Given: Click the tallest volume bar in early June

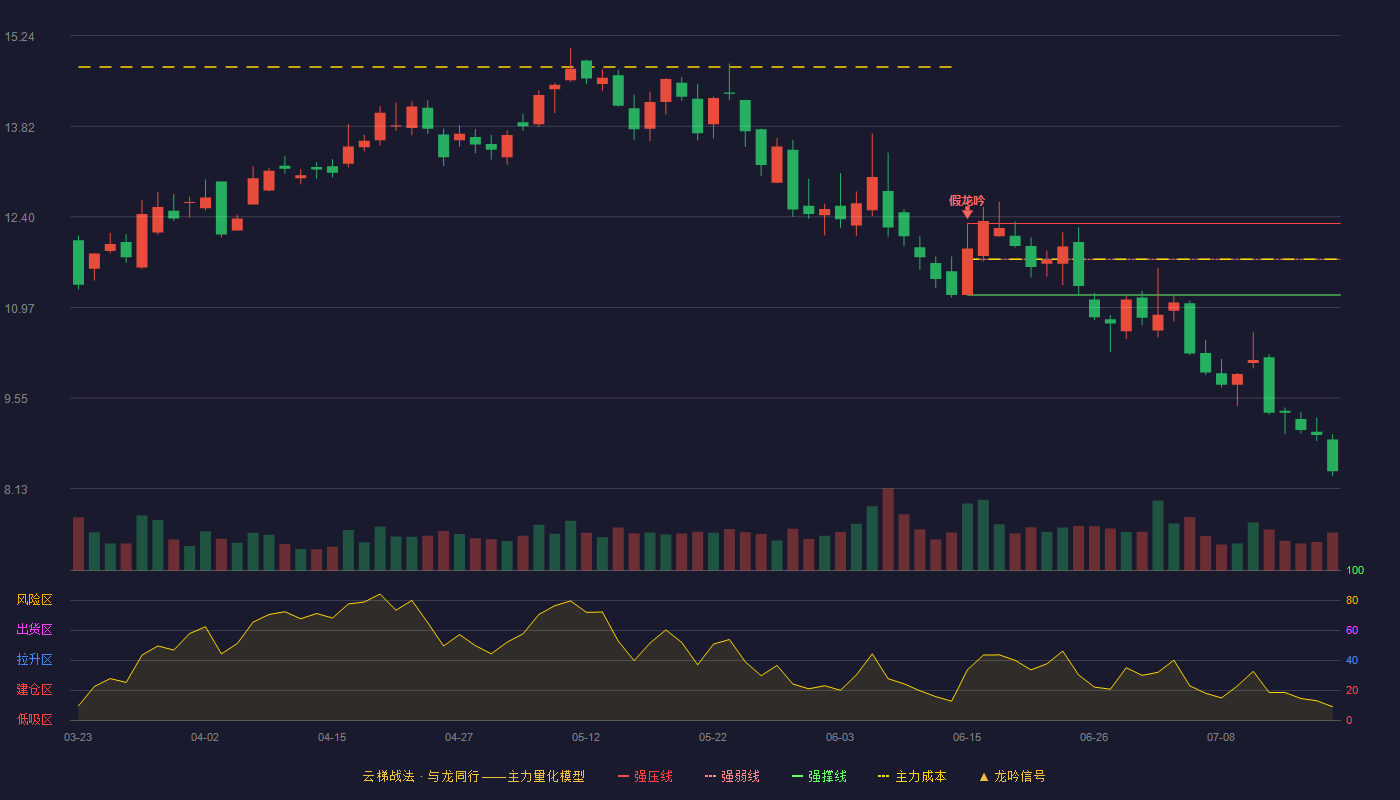Looking at the screenshot, I should pos(888,529).
